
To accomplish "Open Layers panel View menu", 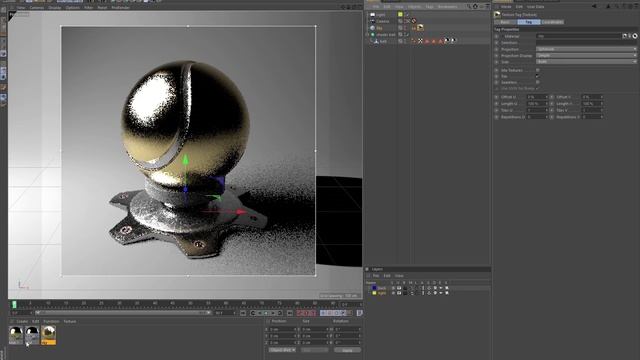I will [x=399, y=276].
